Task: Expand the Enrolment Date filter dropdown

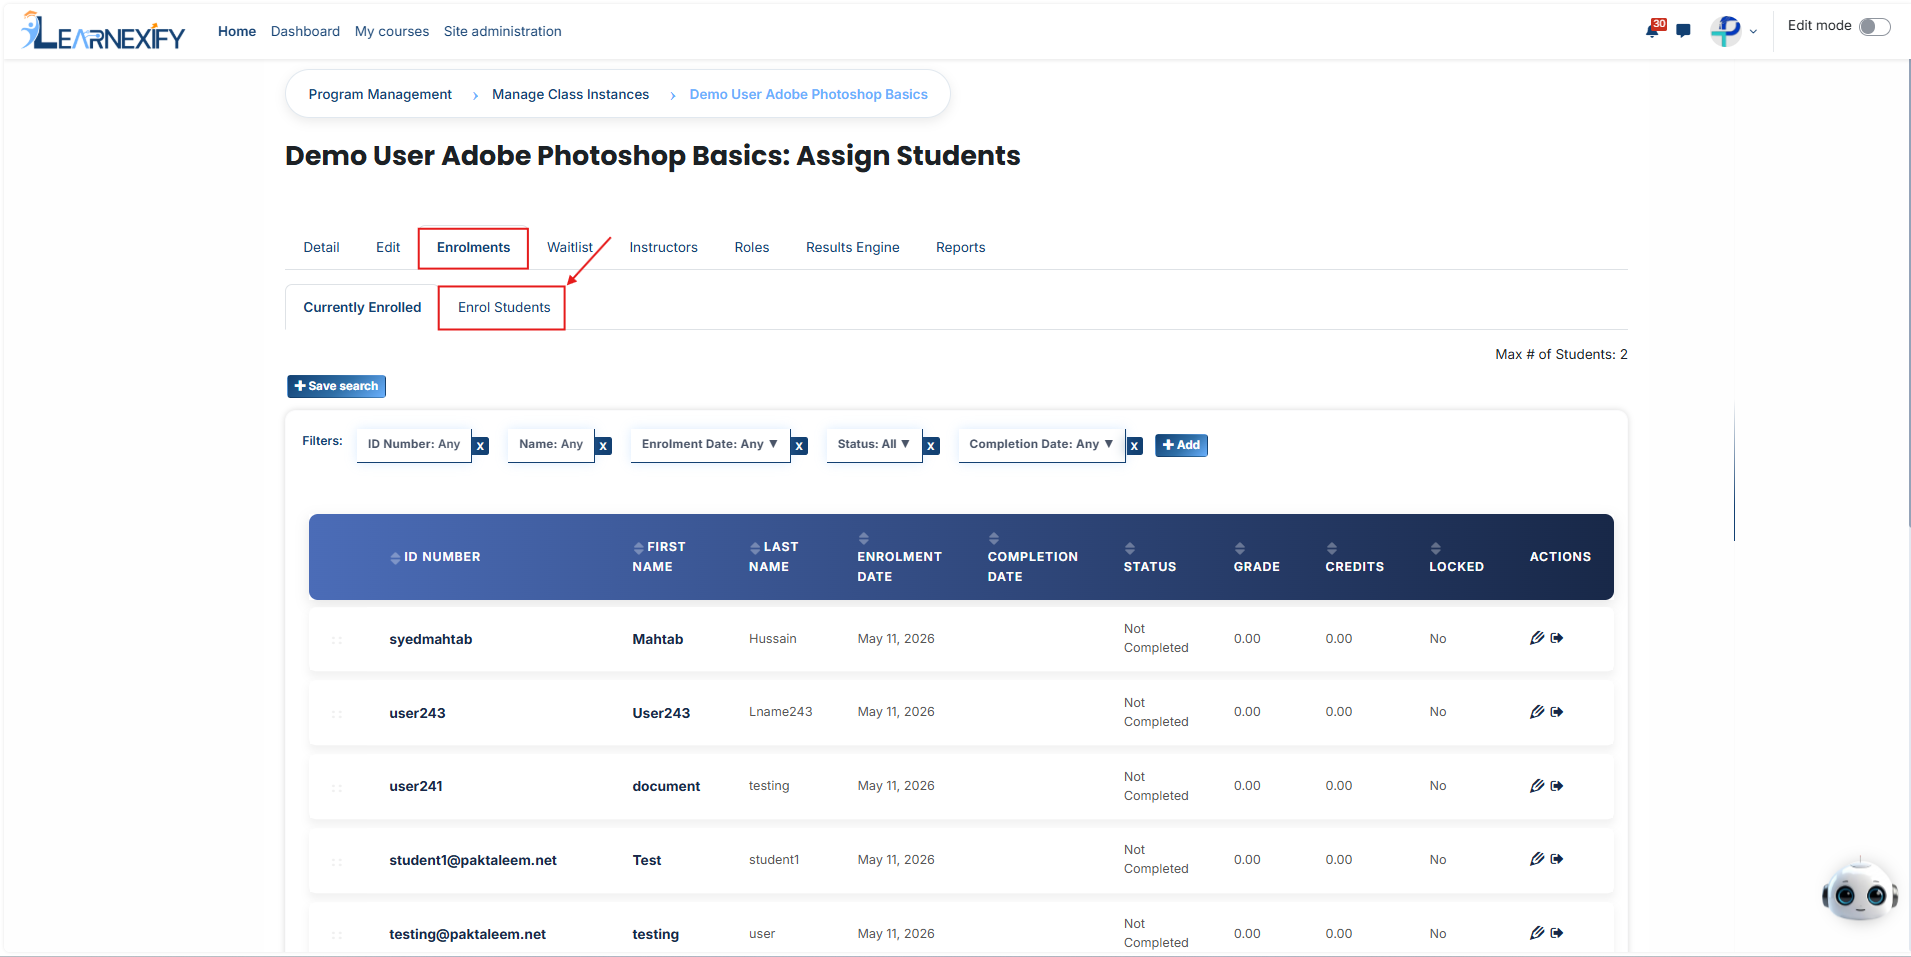Action: click(709, 444)
